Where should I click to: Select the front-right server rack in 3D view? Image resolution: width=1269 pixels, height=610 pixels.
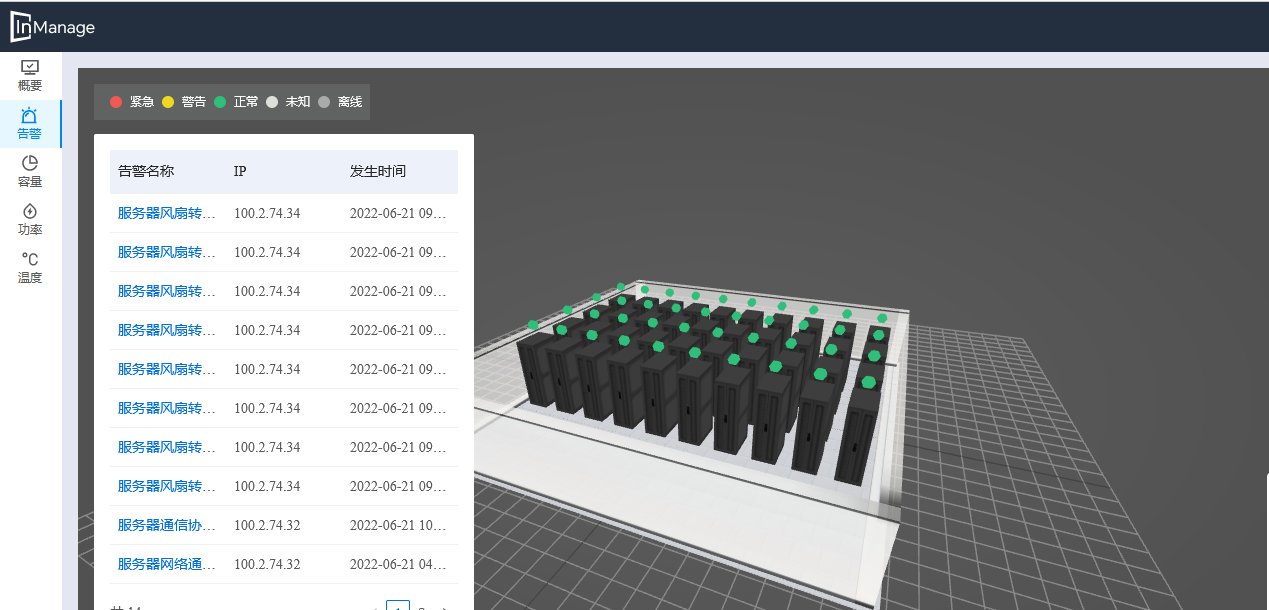click(857, 435)
